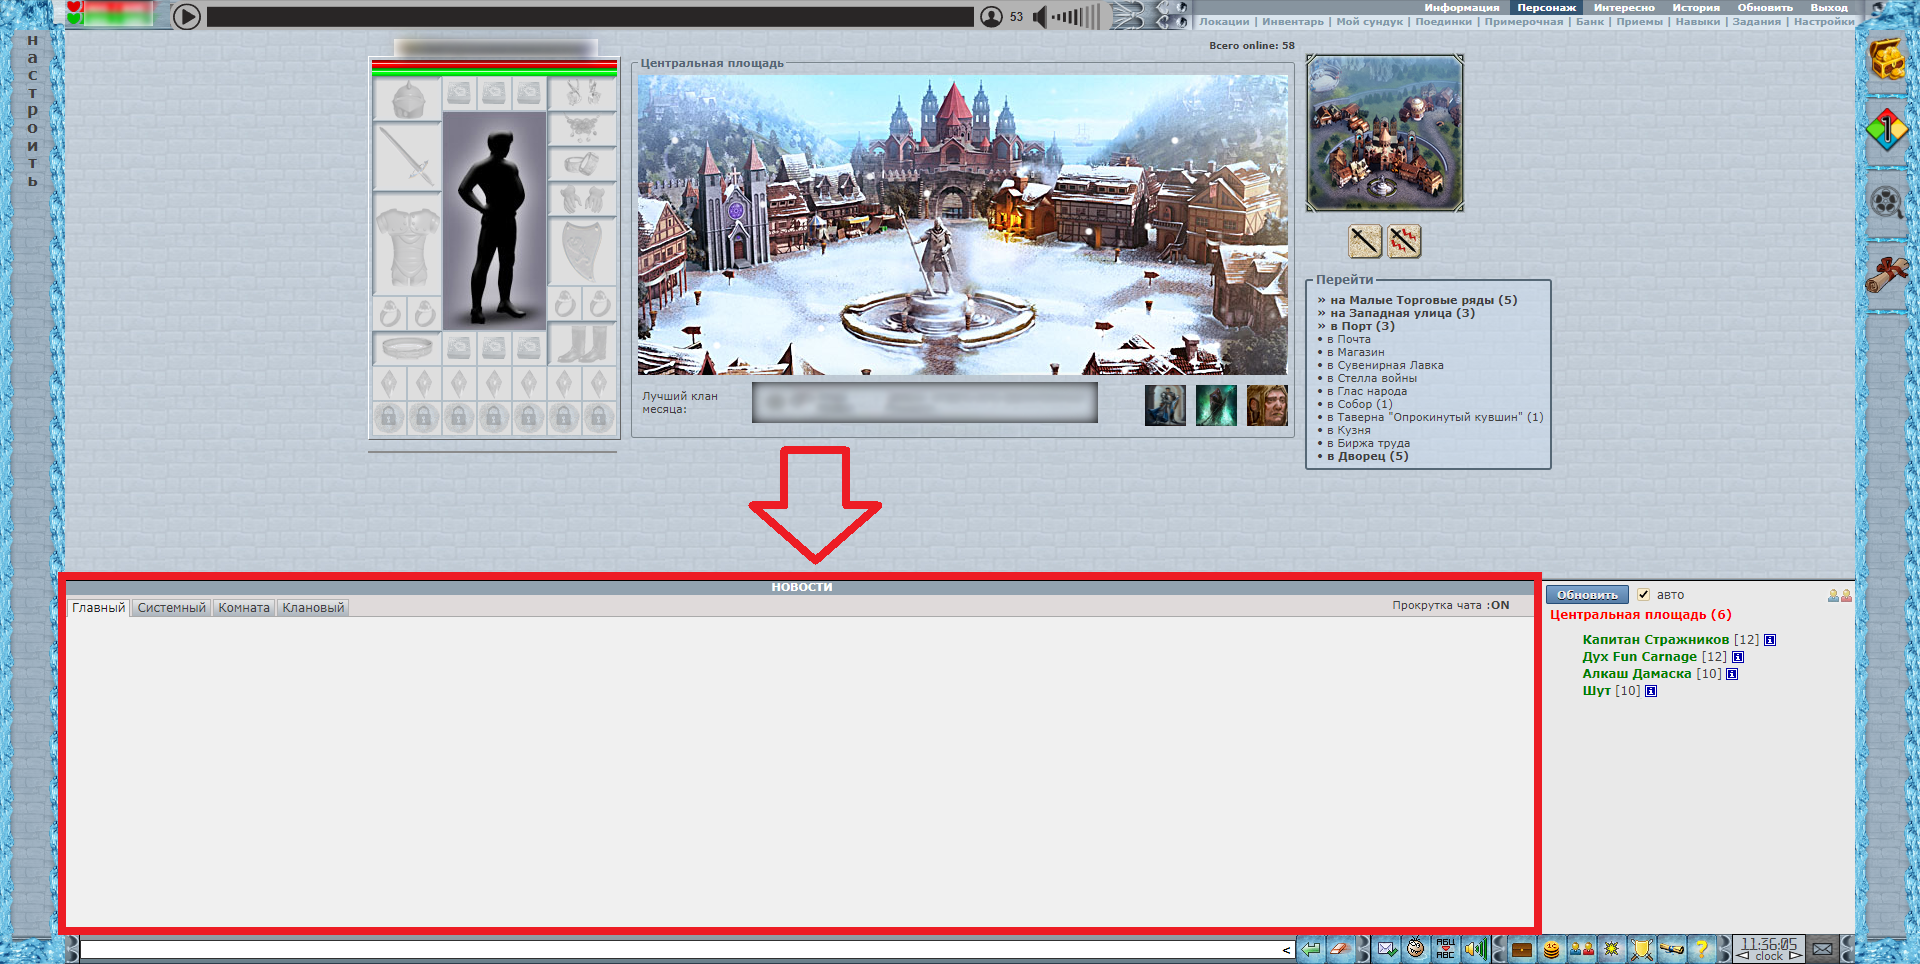
Task: Click the gold coins stack icon
Action: 1551,949
